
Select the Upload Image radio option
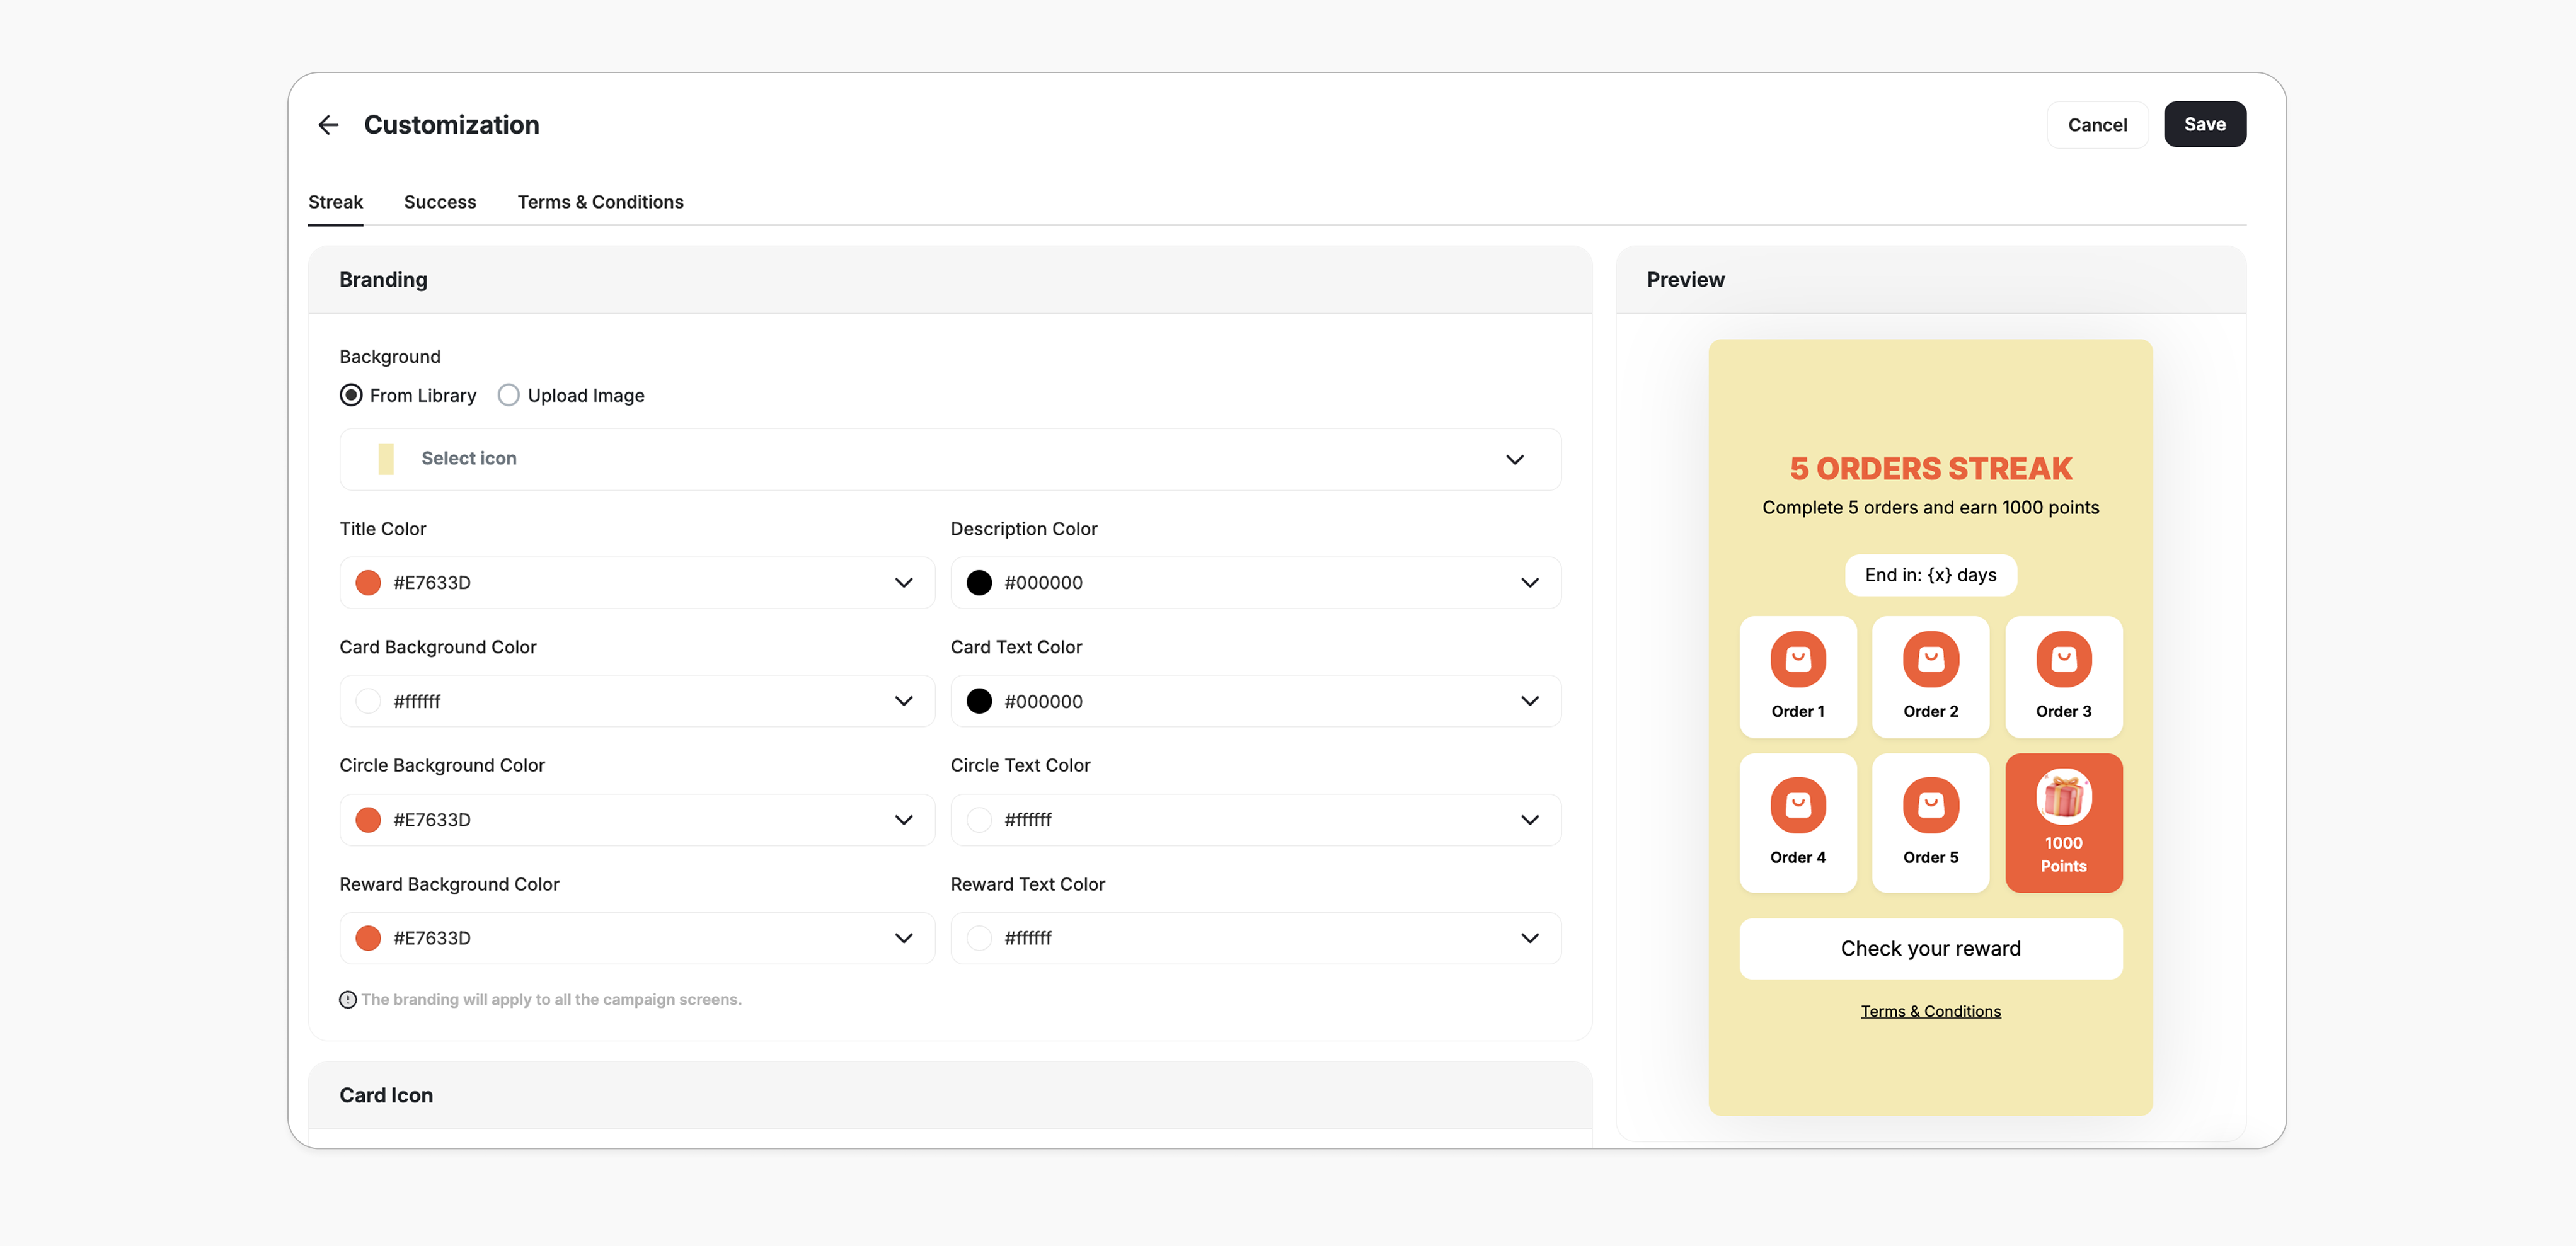tap(509, 395)
